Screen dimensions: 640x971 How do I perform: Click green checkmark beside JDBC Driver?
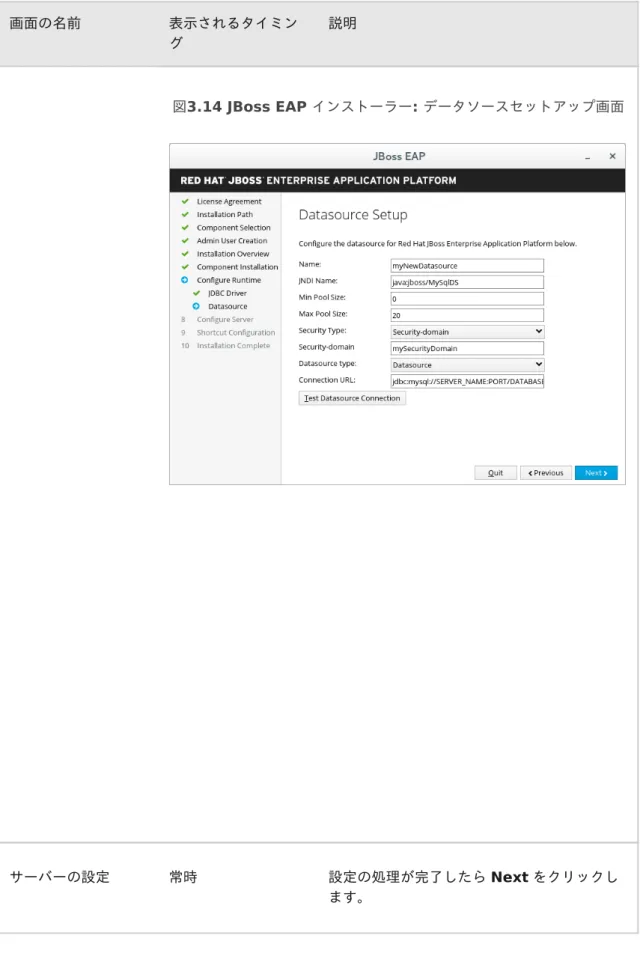pos(196,293)
